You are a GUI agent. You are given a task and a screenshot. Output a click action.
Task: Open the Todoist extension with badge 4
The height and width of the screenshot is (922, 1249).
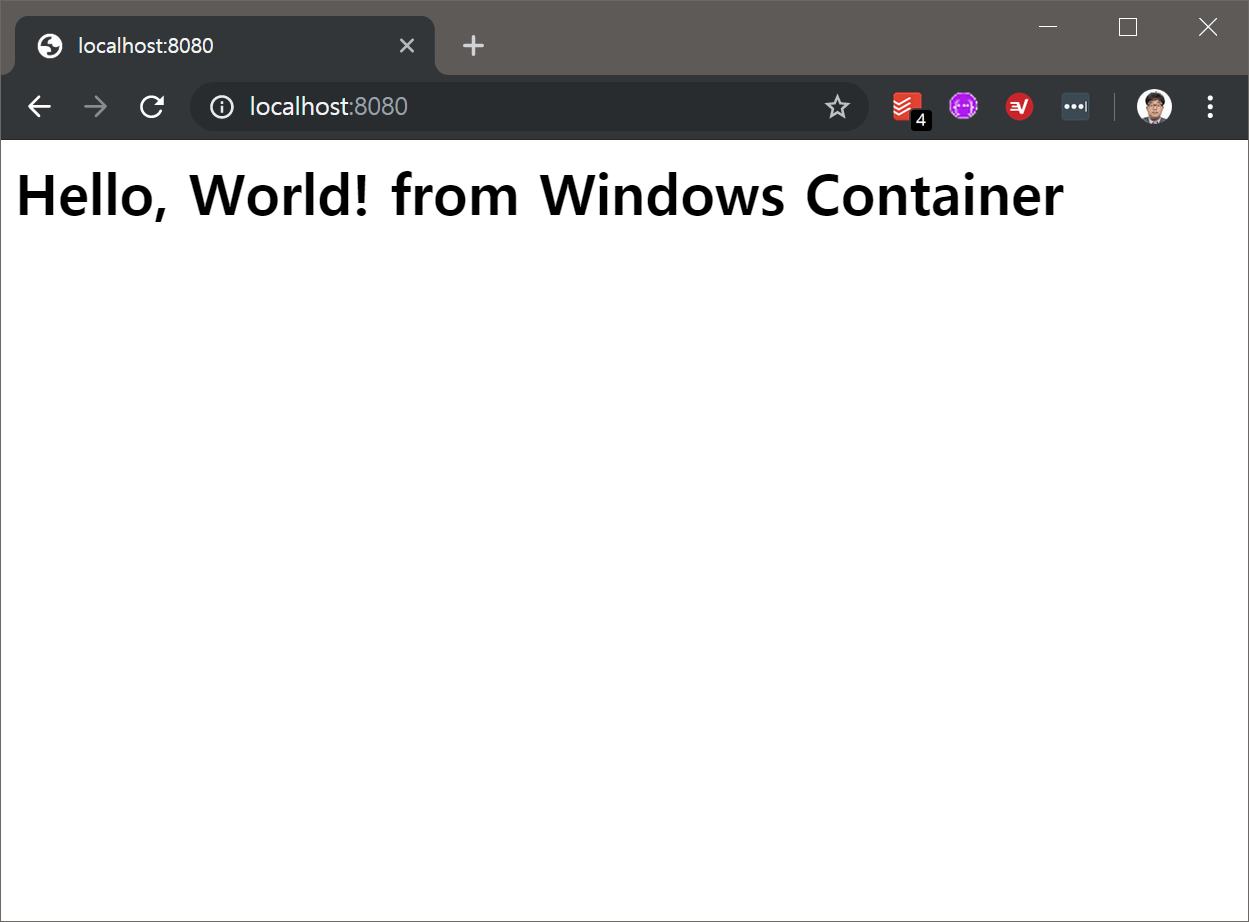coord(909,108)
